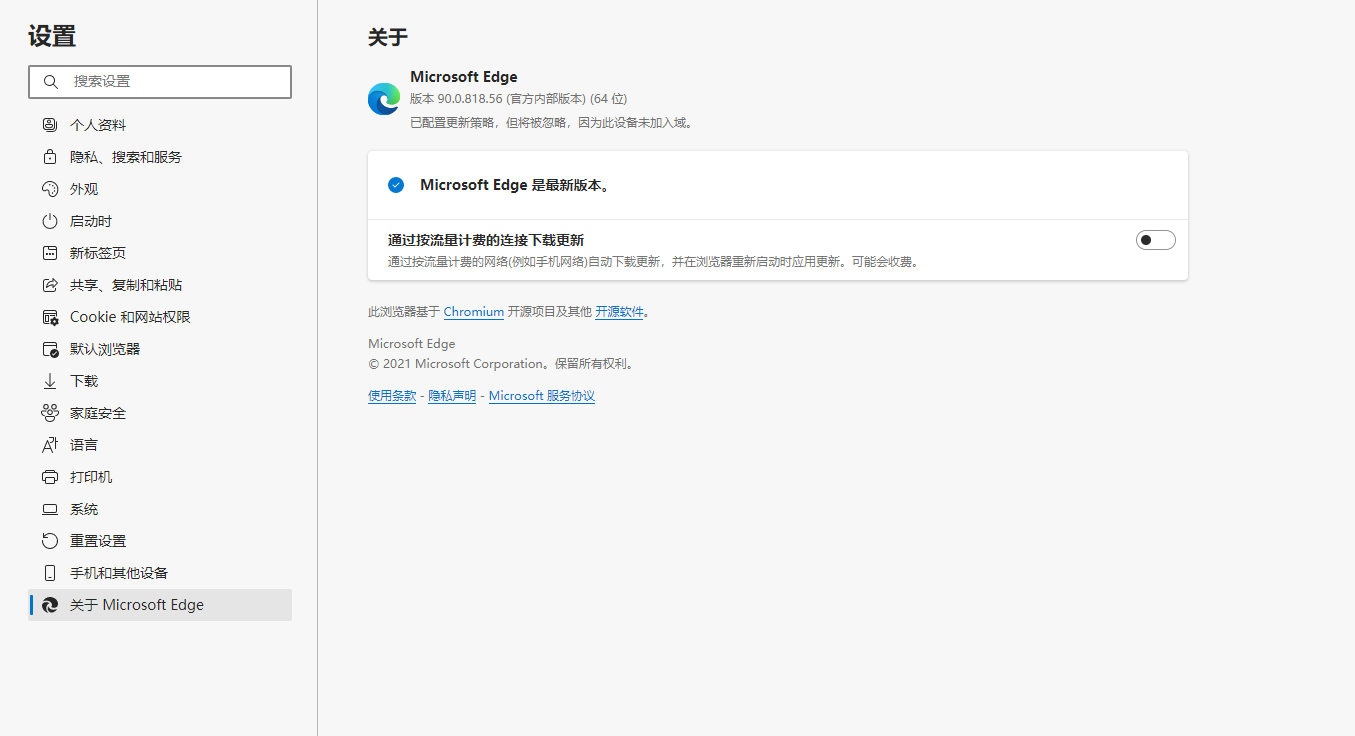
Task: Open the Chromium project link
Action: click(x=473, y=311)
